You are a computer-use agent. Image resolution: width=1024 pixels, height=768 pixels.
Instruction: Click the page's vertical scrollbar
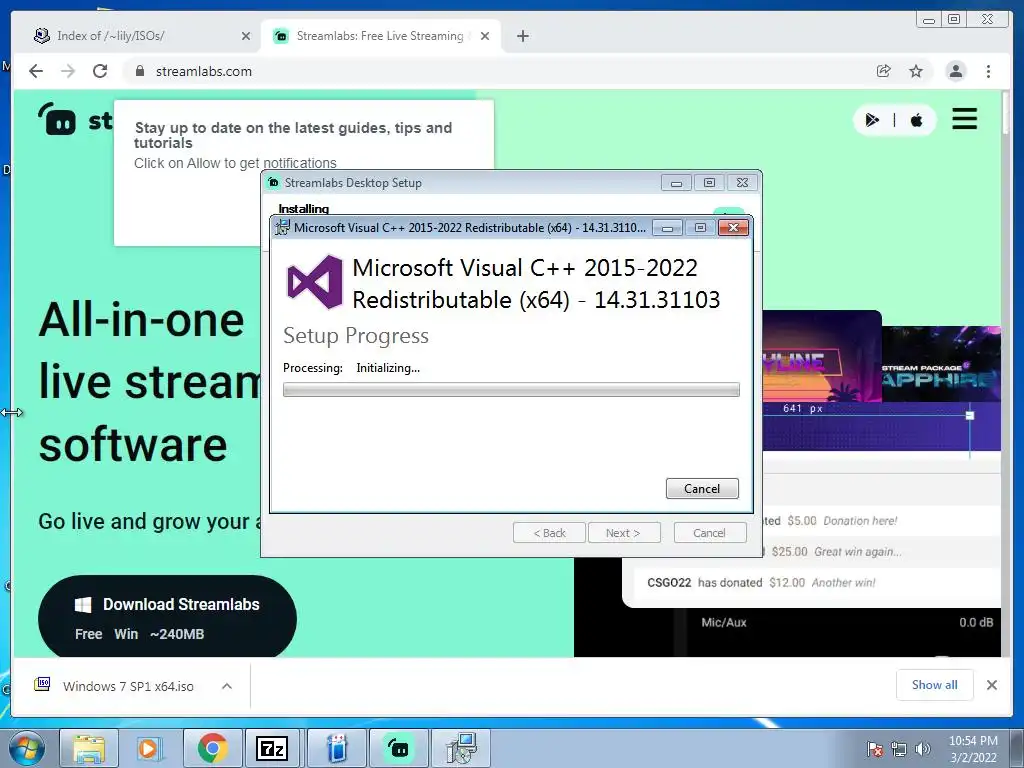[1006, 372]
